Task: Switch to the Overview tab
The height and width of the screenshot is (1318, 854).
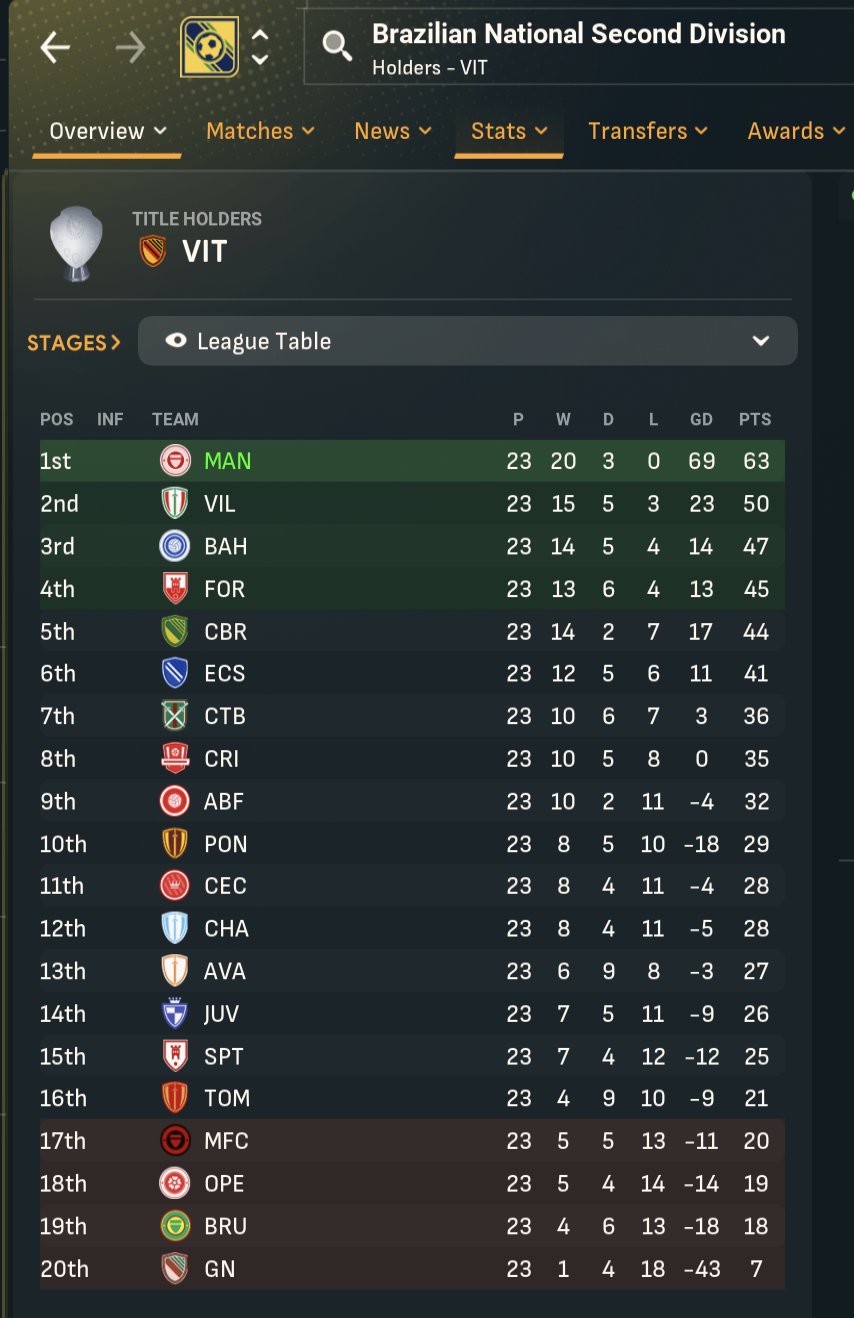Action: [107, 131]
